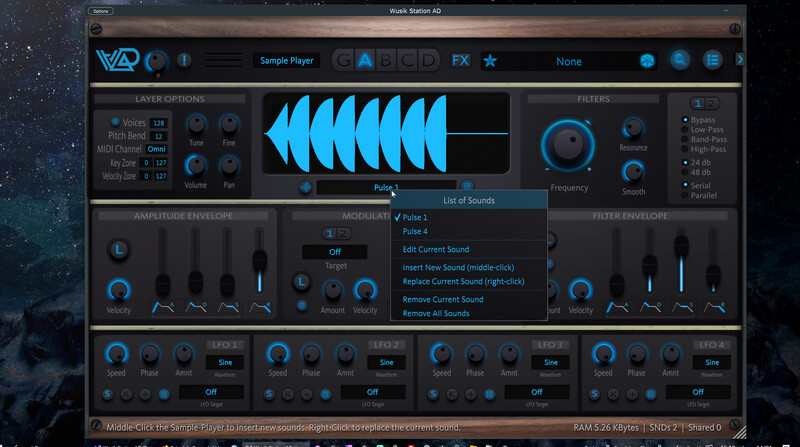This screenshot has width=800, height=447.
Task: Select the Bypass filter type
Action: click(685, 119)
